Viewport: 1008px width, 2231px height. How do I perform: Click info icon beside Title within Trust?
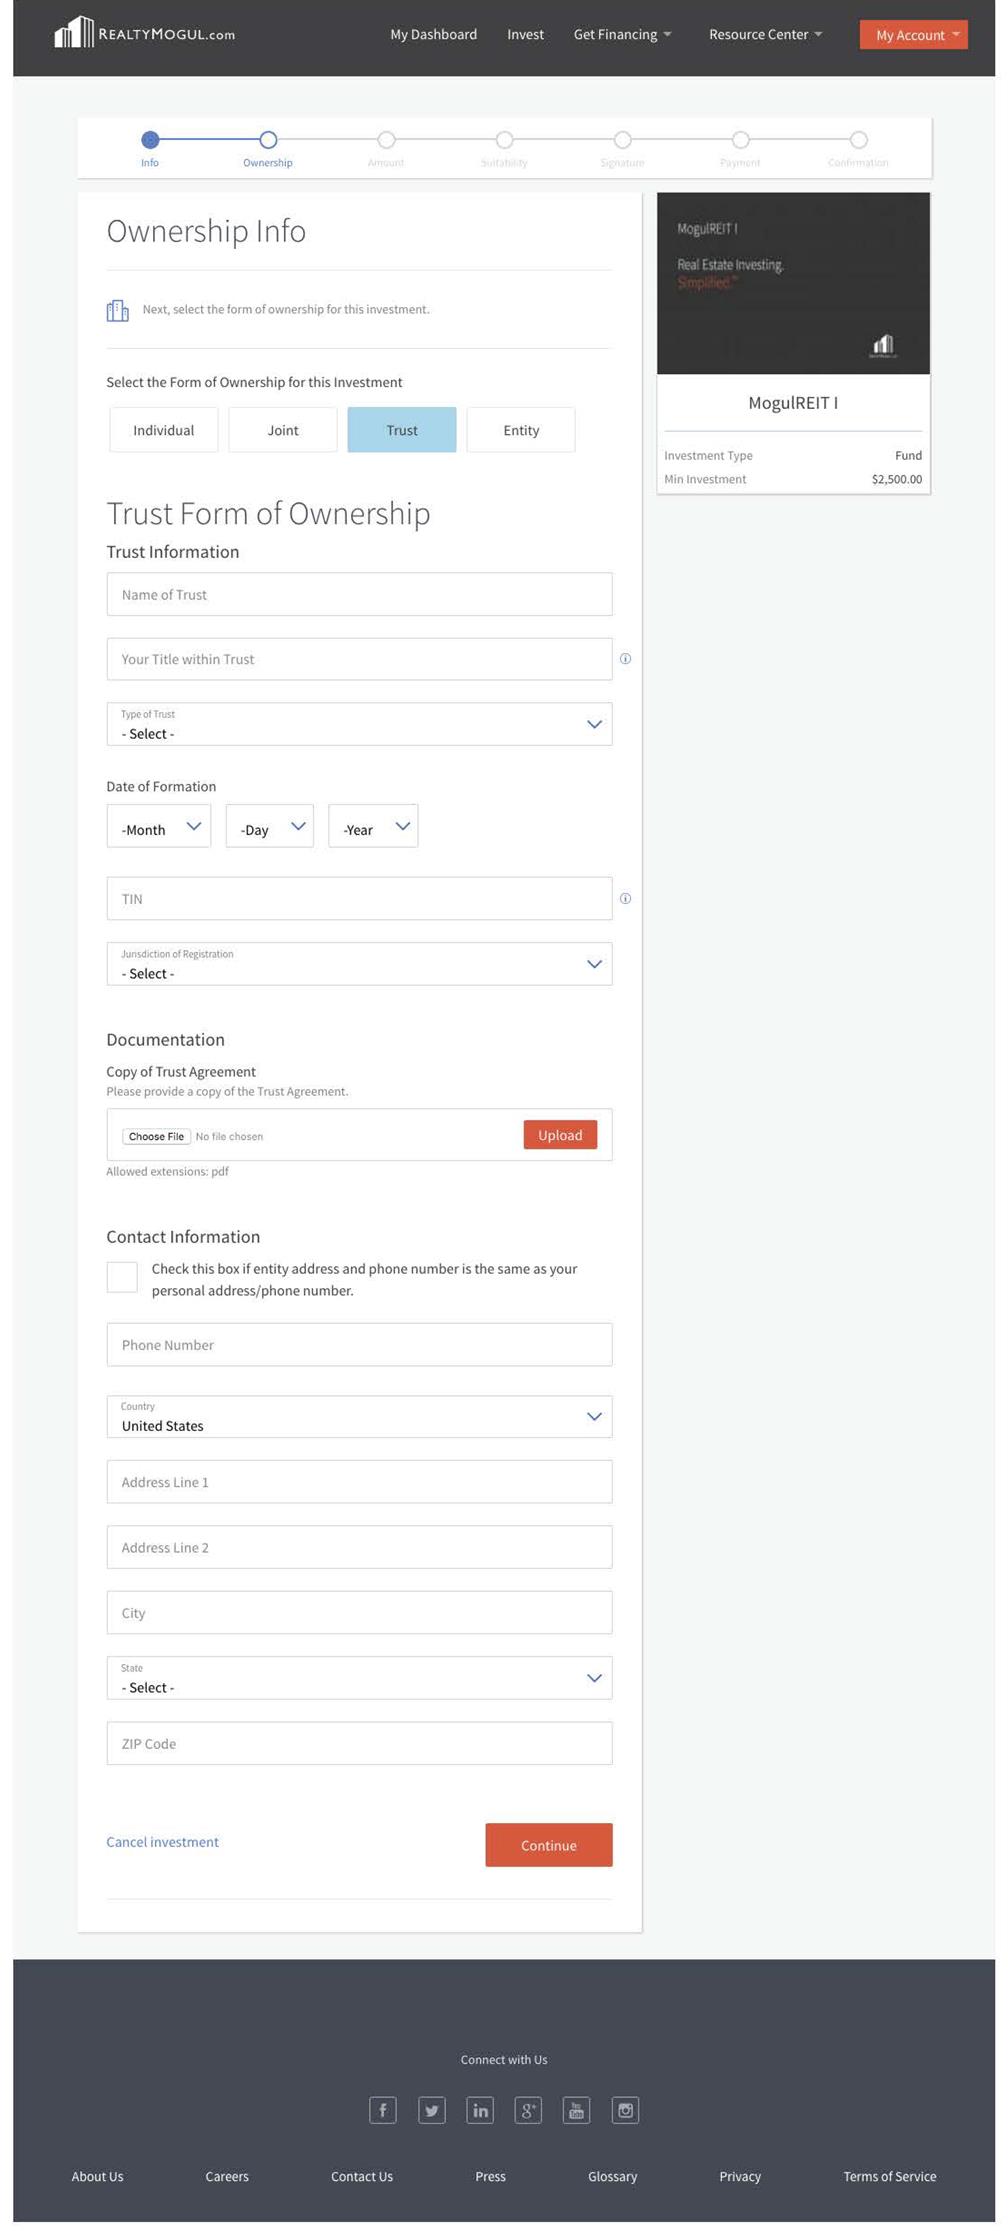tap(625, 658)
